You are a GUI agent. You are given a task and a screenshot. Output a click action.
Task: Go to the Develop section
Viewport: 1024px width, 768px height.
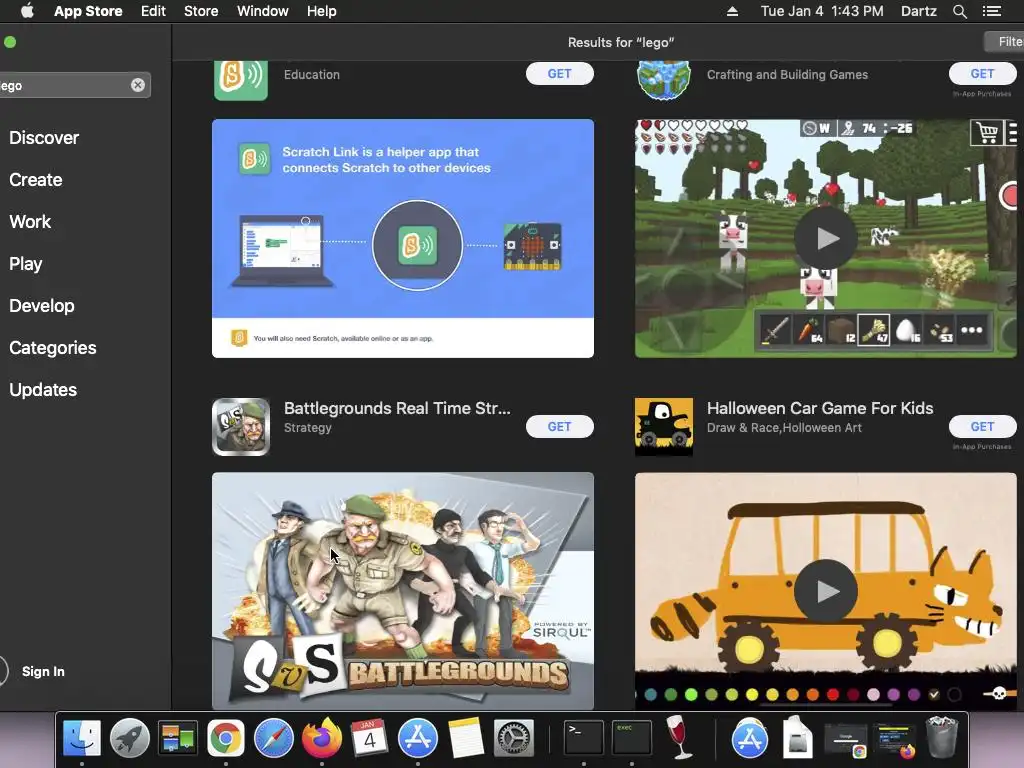click(42, 306)
